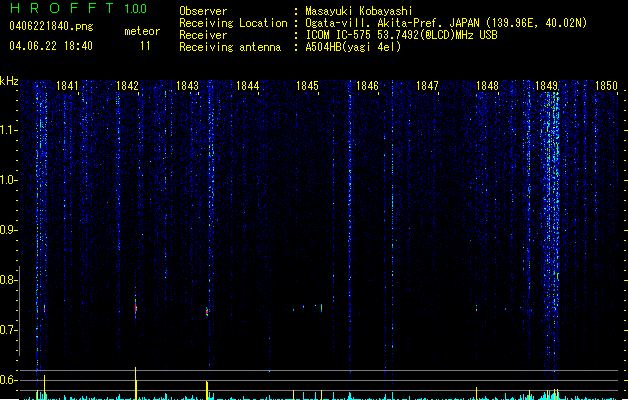Click the Observer label

[203, 11]
